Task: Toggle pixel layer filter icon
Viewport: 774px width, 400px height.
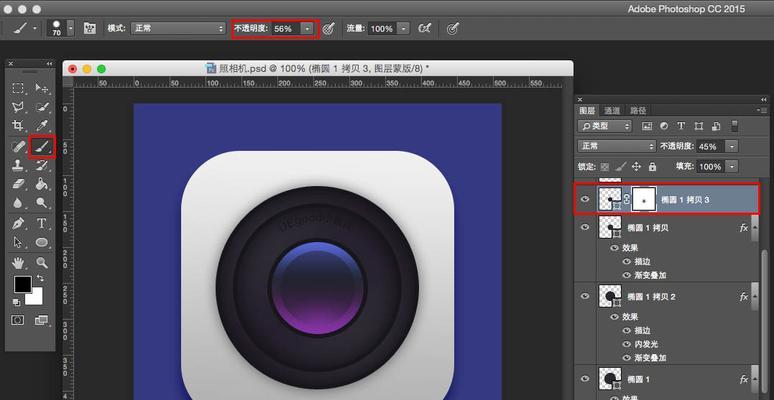Action: pos(647,126)
